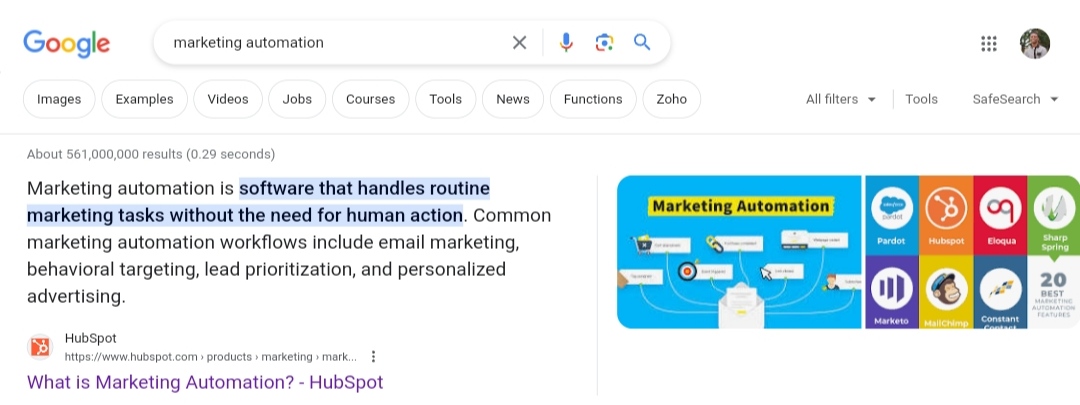Click the blue magnifier search button
The width and height of the screenshot is (1080, 405).
click(x=642, y=43)
